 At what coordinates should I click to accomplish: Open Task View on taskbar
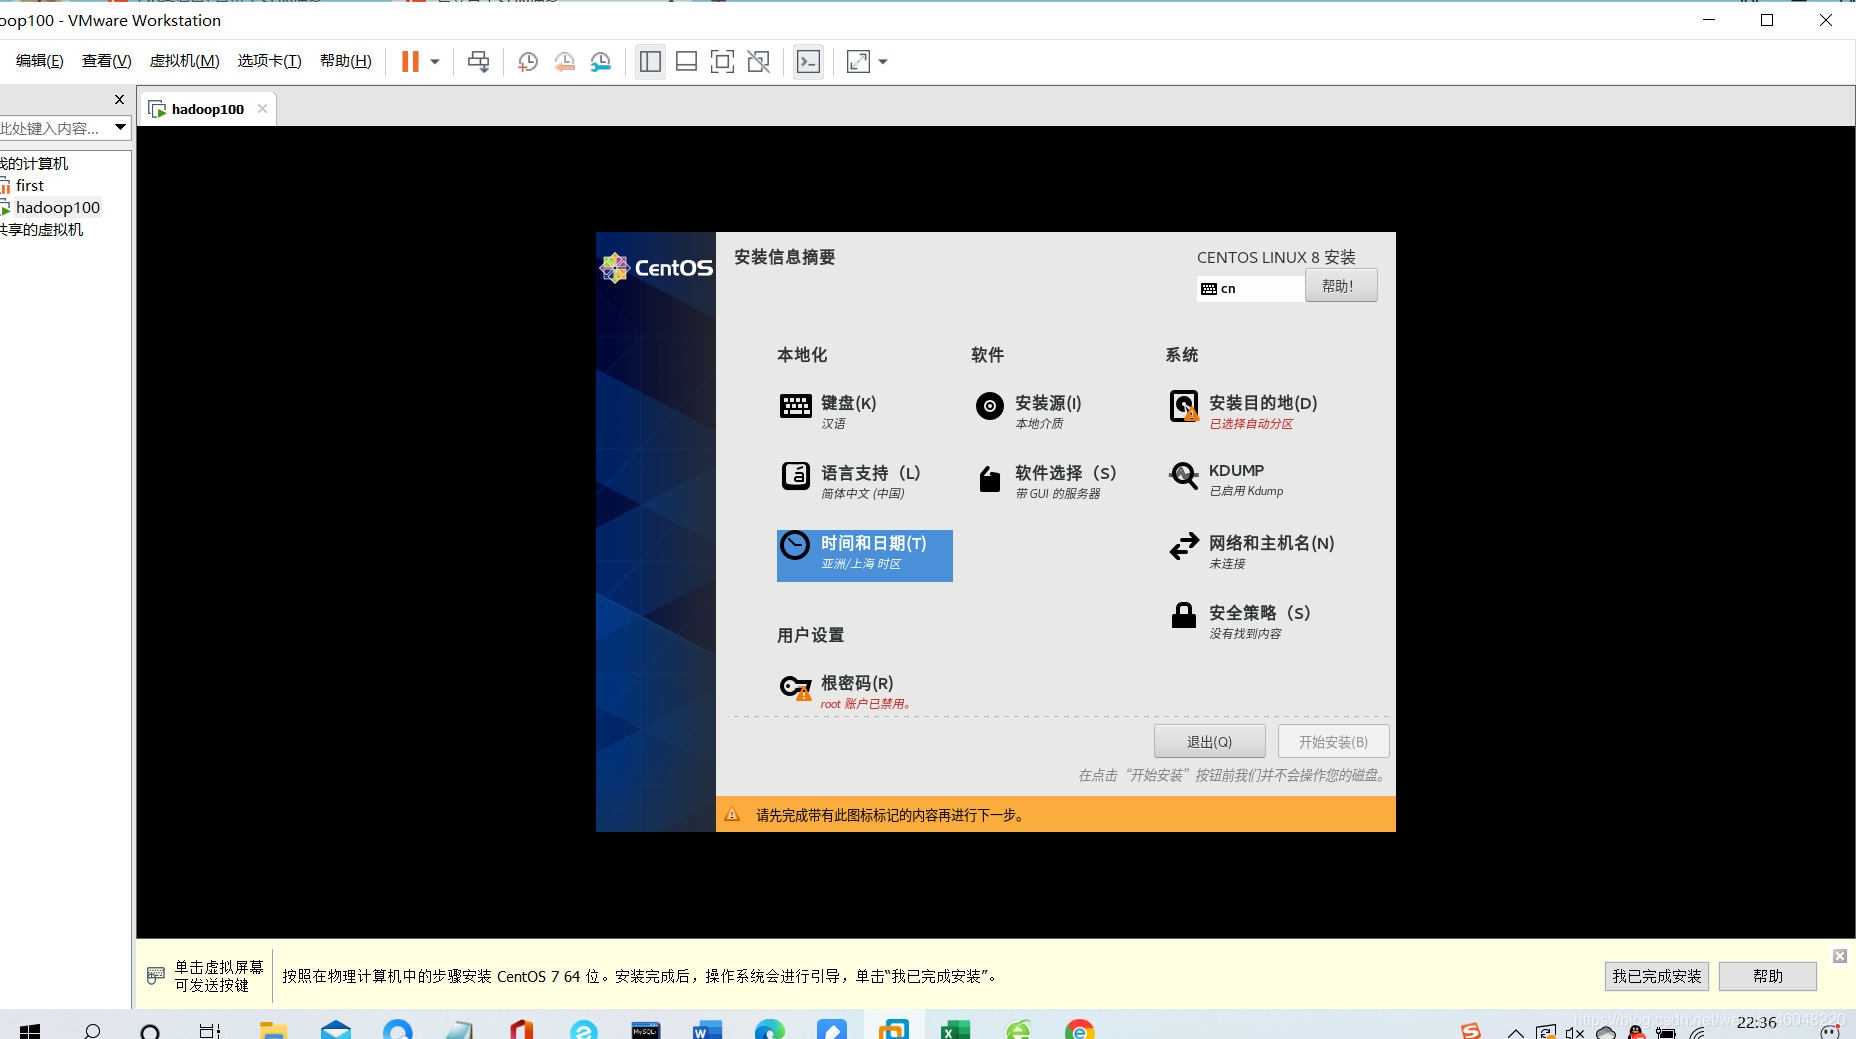coord(209,1030)
